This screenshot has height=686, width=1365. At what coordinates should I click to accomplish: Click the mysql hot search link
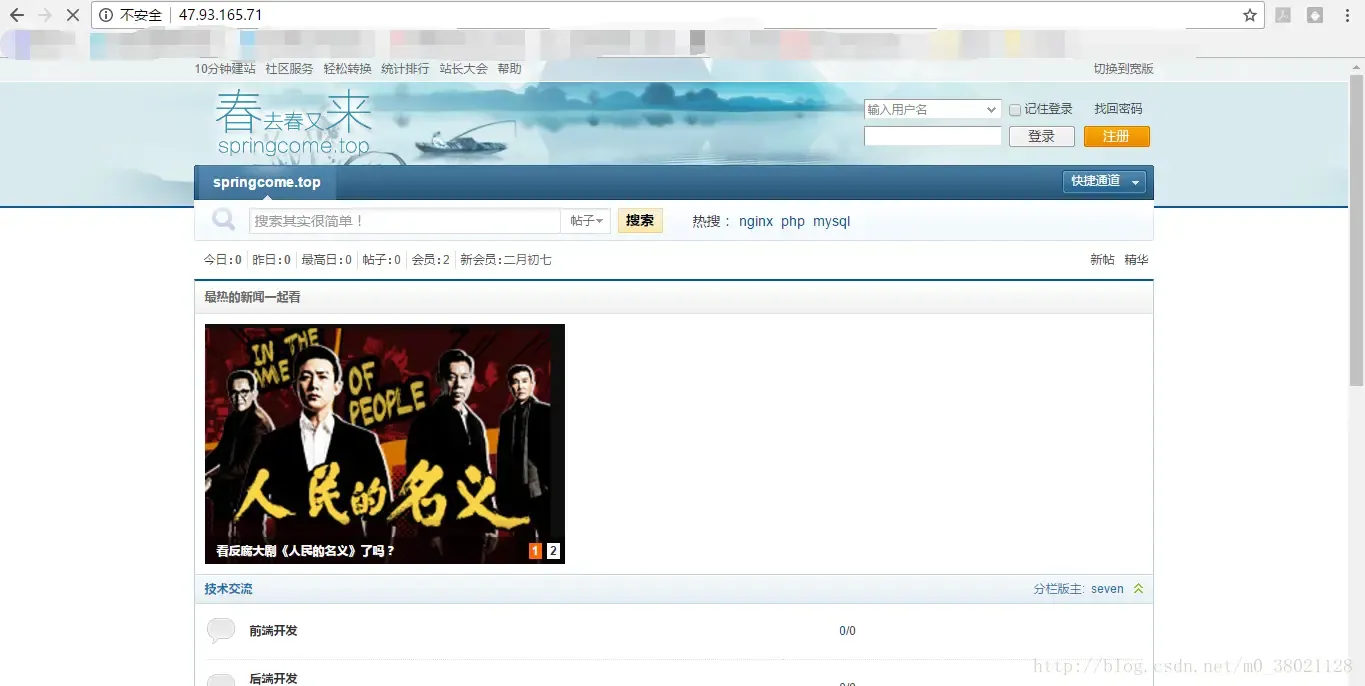pyautogui.click(x=831, y=221)
